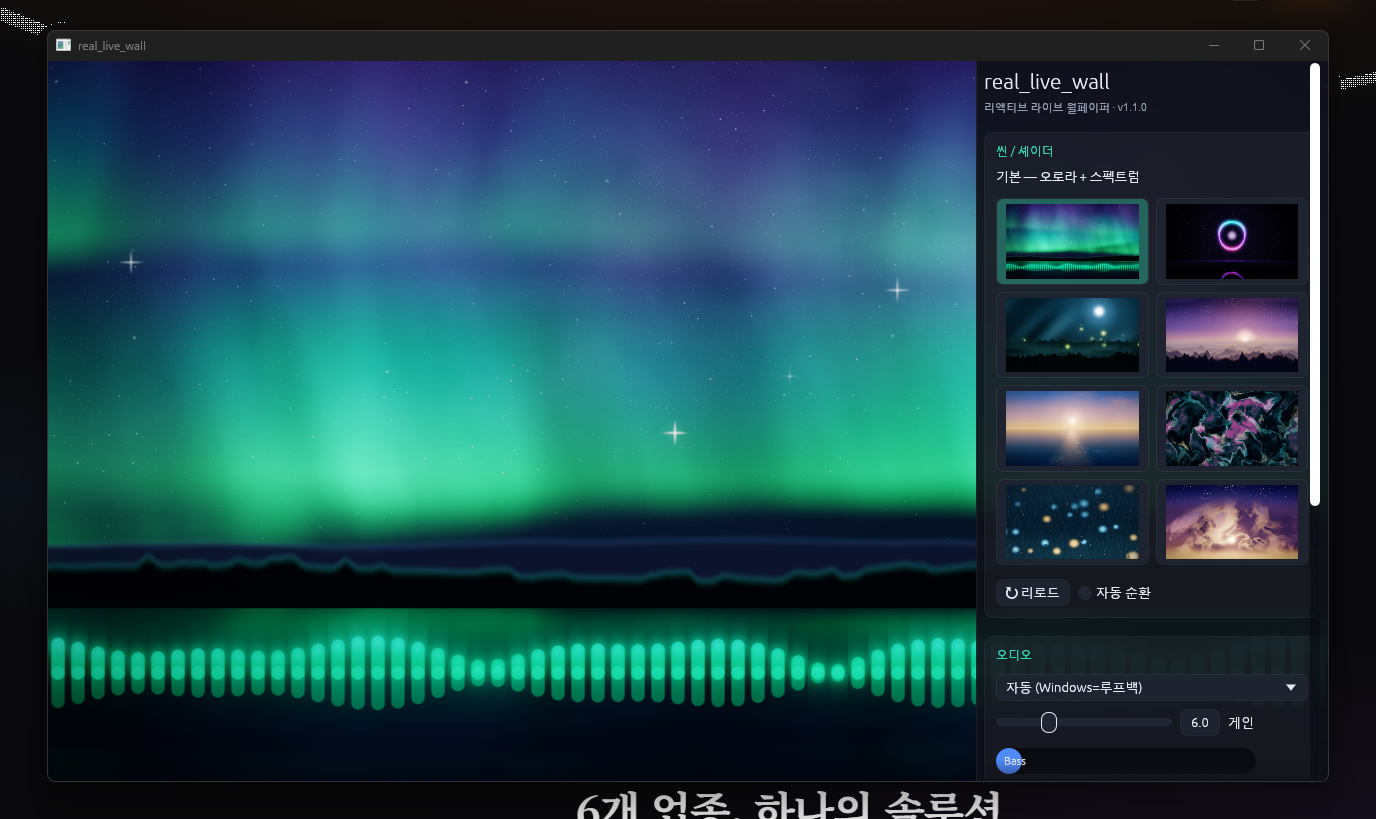Select the neon glowing ring scene thumbnail
Image resolution: width=1376 pixels, height=819 pixels.
pyautogui.click(x=1232, y=241)
